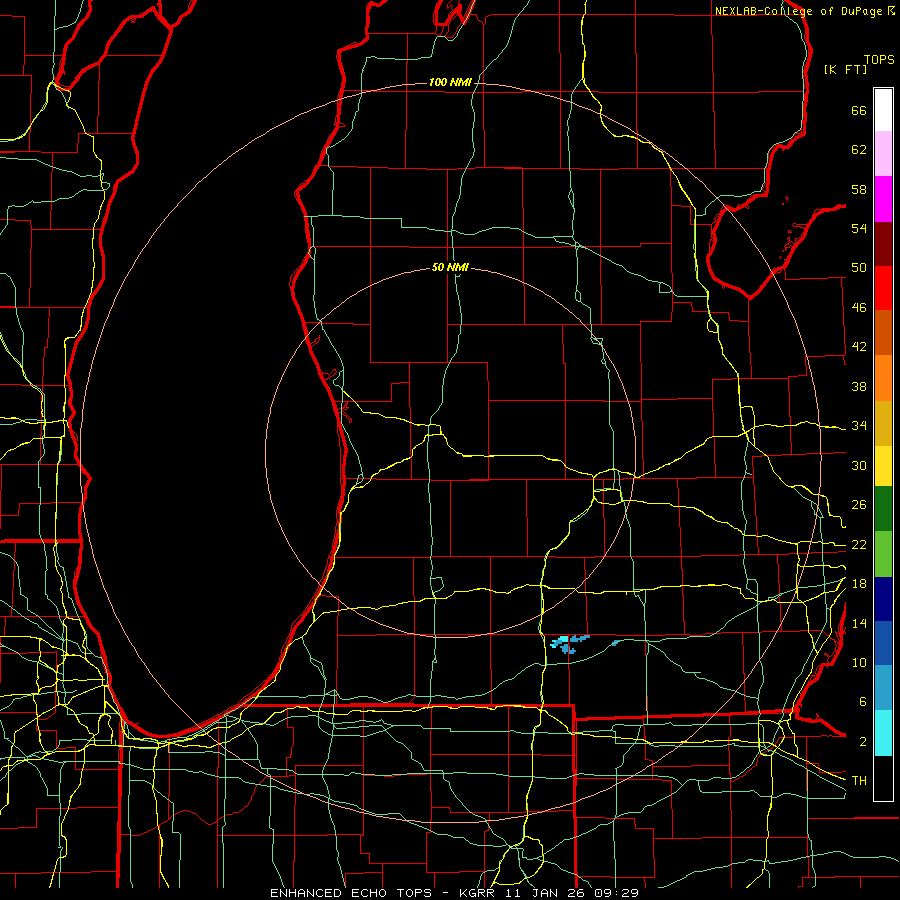Click the 18 value on the scale
The image size is (900, 900).
coord(859,584)
